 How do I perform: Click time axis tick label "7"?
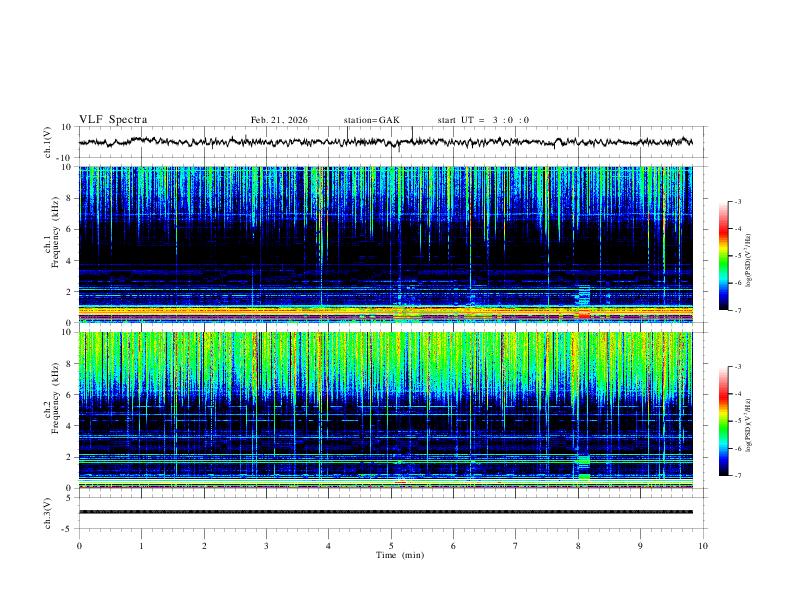coord(516,546)
